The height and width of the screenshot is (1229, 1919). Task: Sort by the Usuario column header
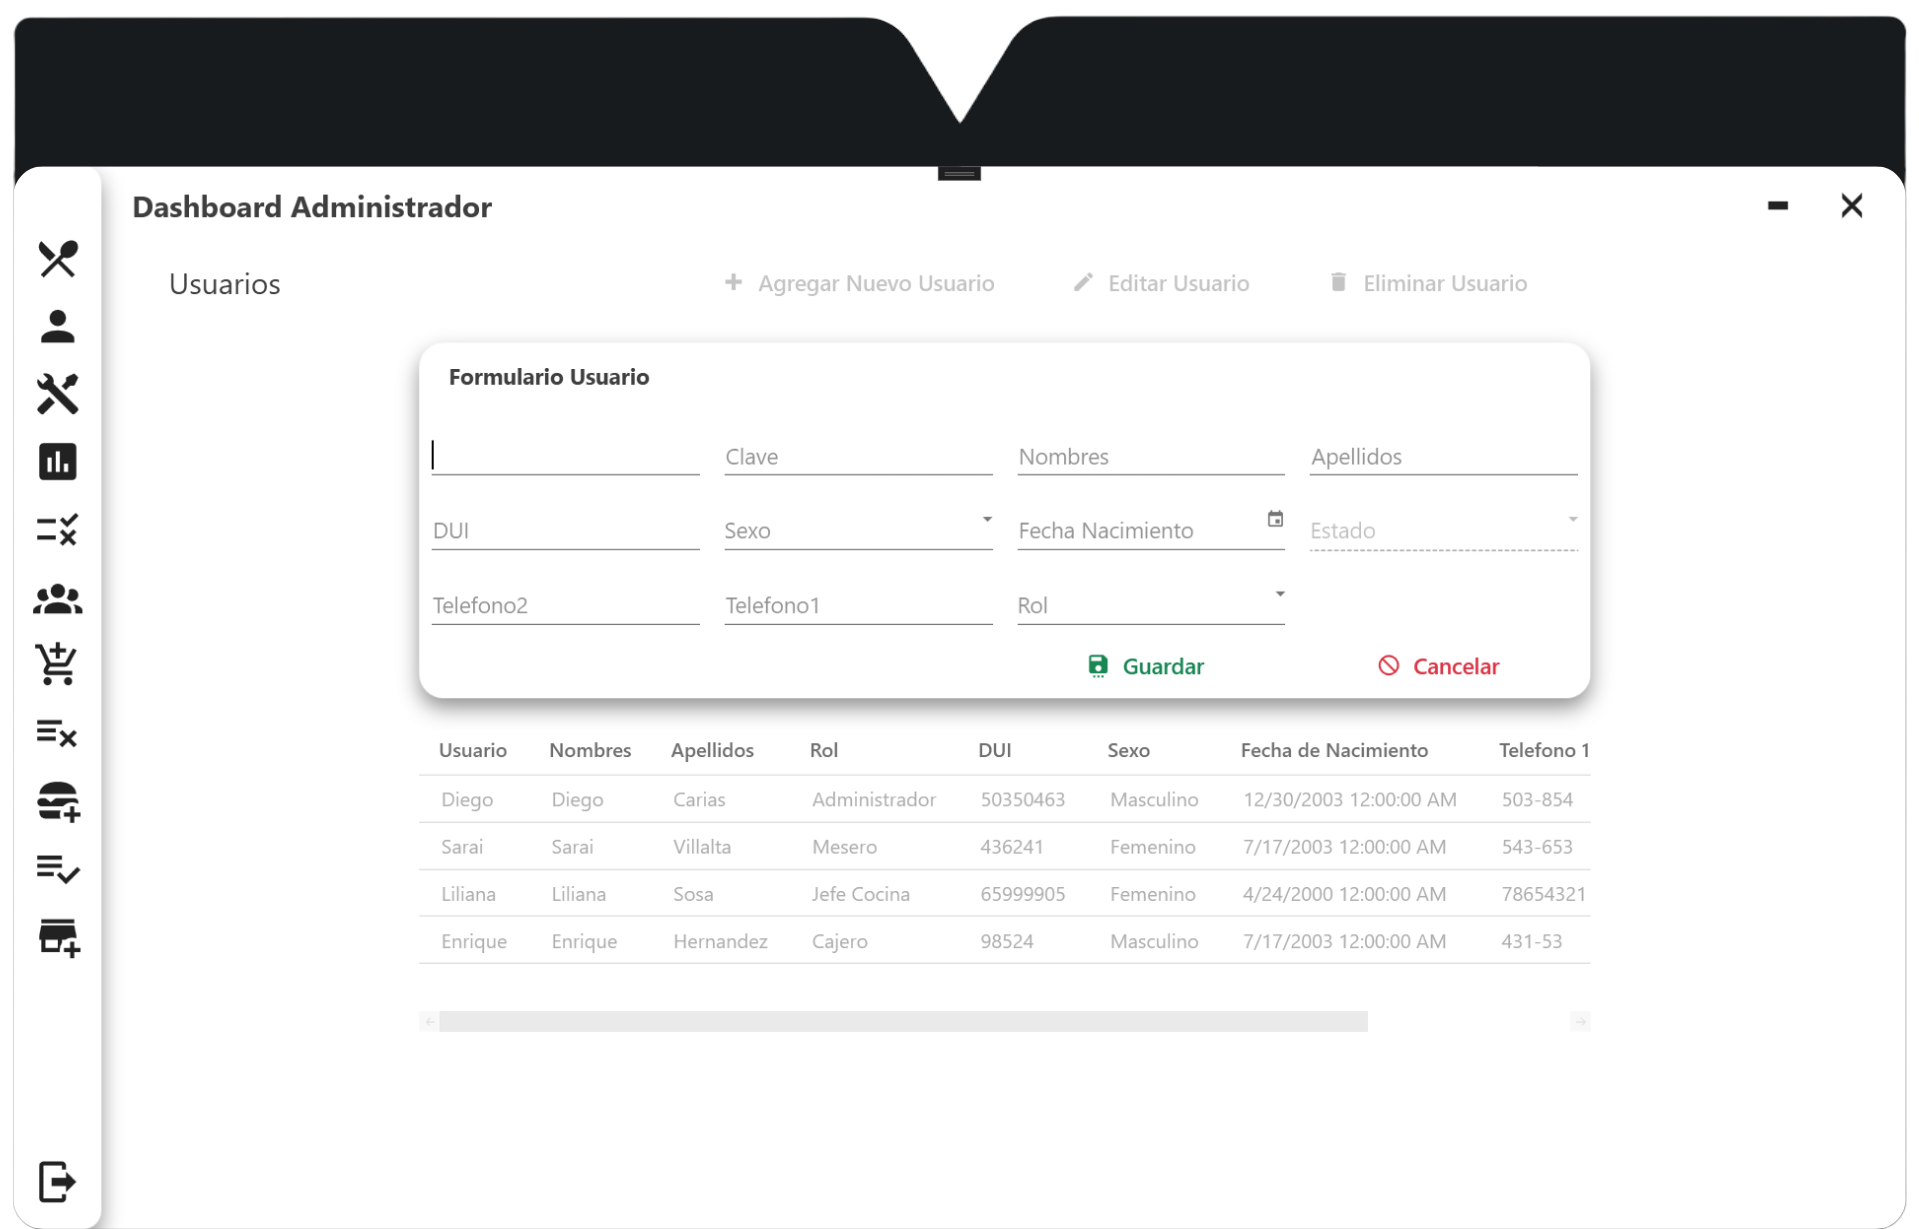[472, 750]
